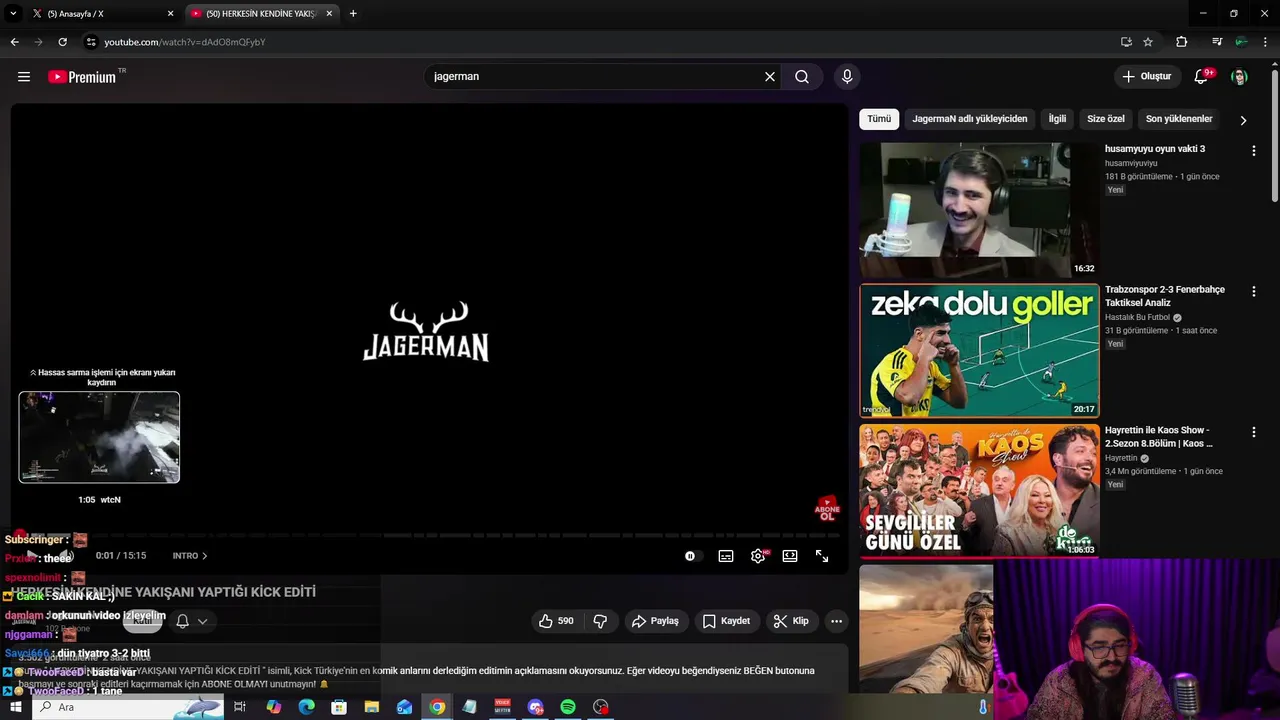Open Chrome extensions puzzle icon
The image size is (1280, 720).
1181,42
